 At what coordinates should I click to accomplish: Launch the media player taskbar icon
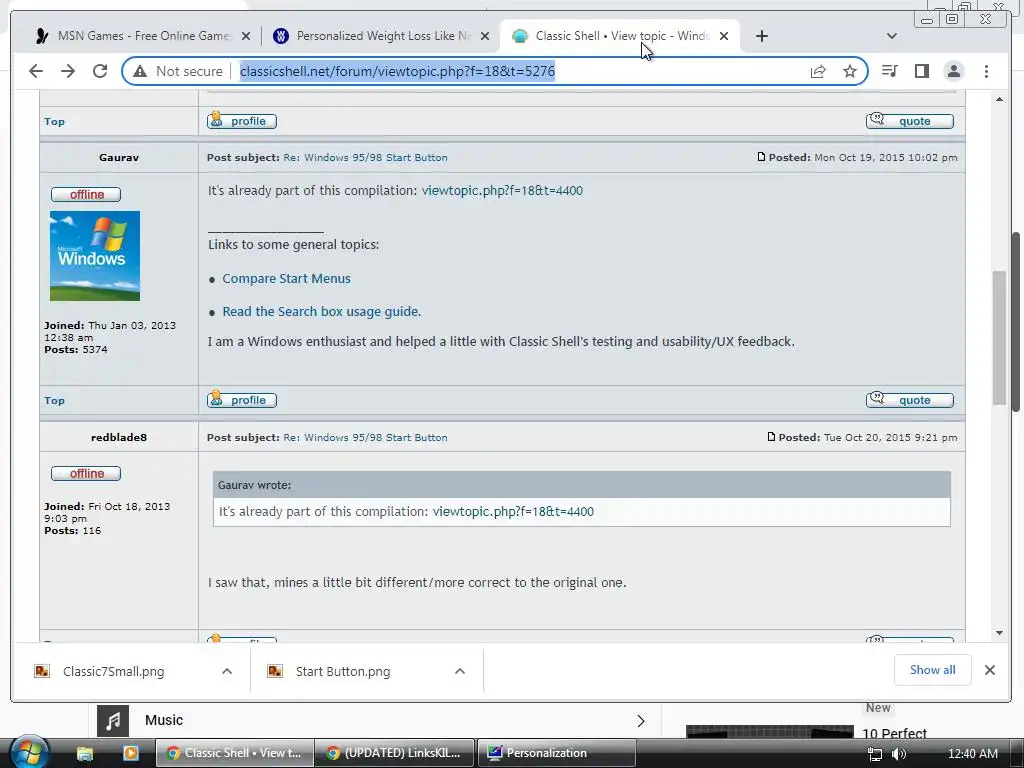click(131, 754)
